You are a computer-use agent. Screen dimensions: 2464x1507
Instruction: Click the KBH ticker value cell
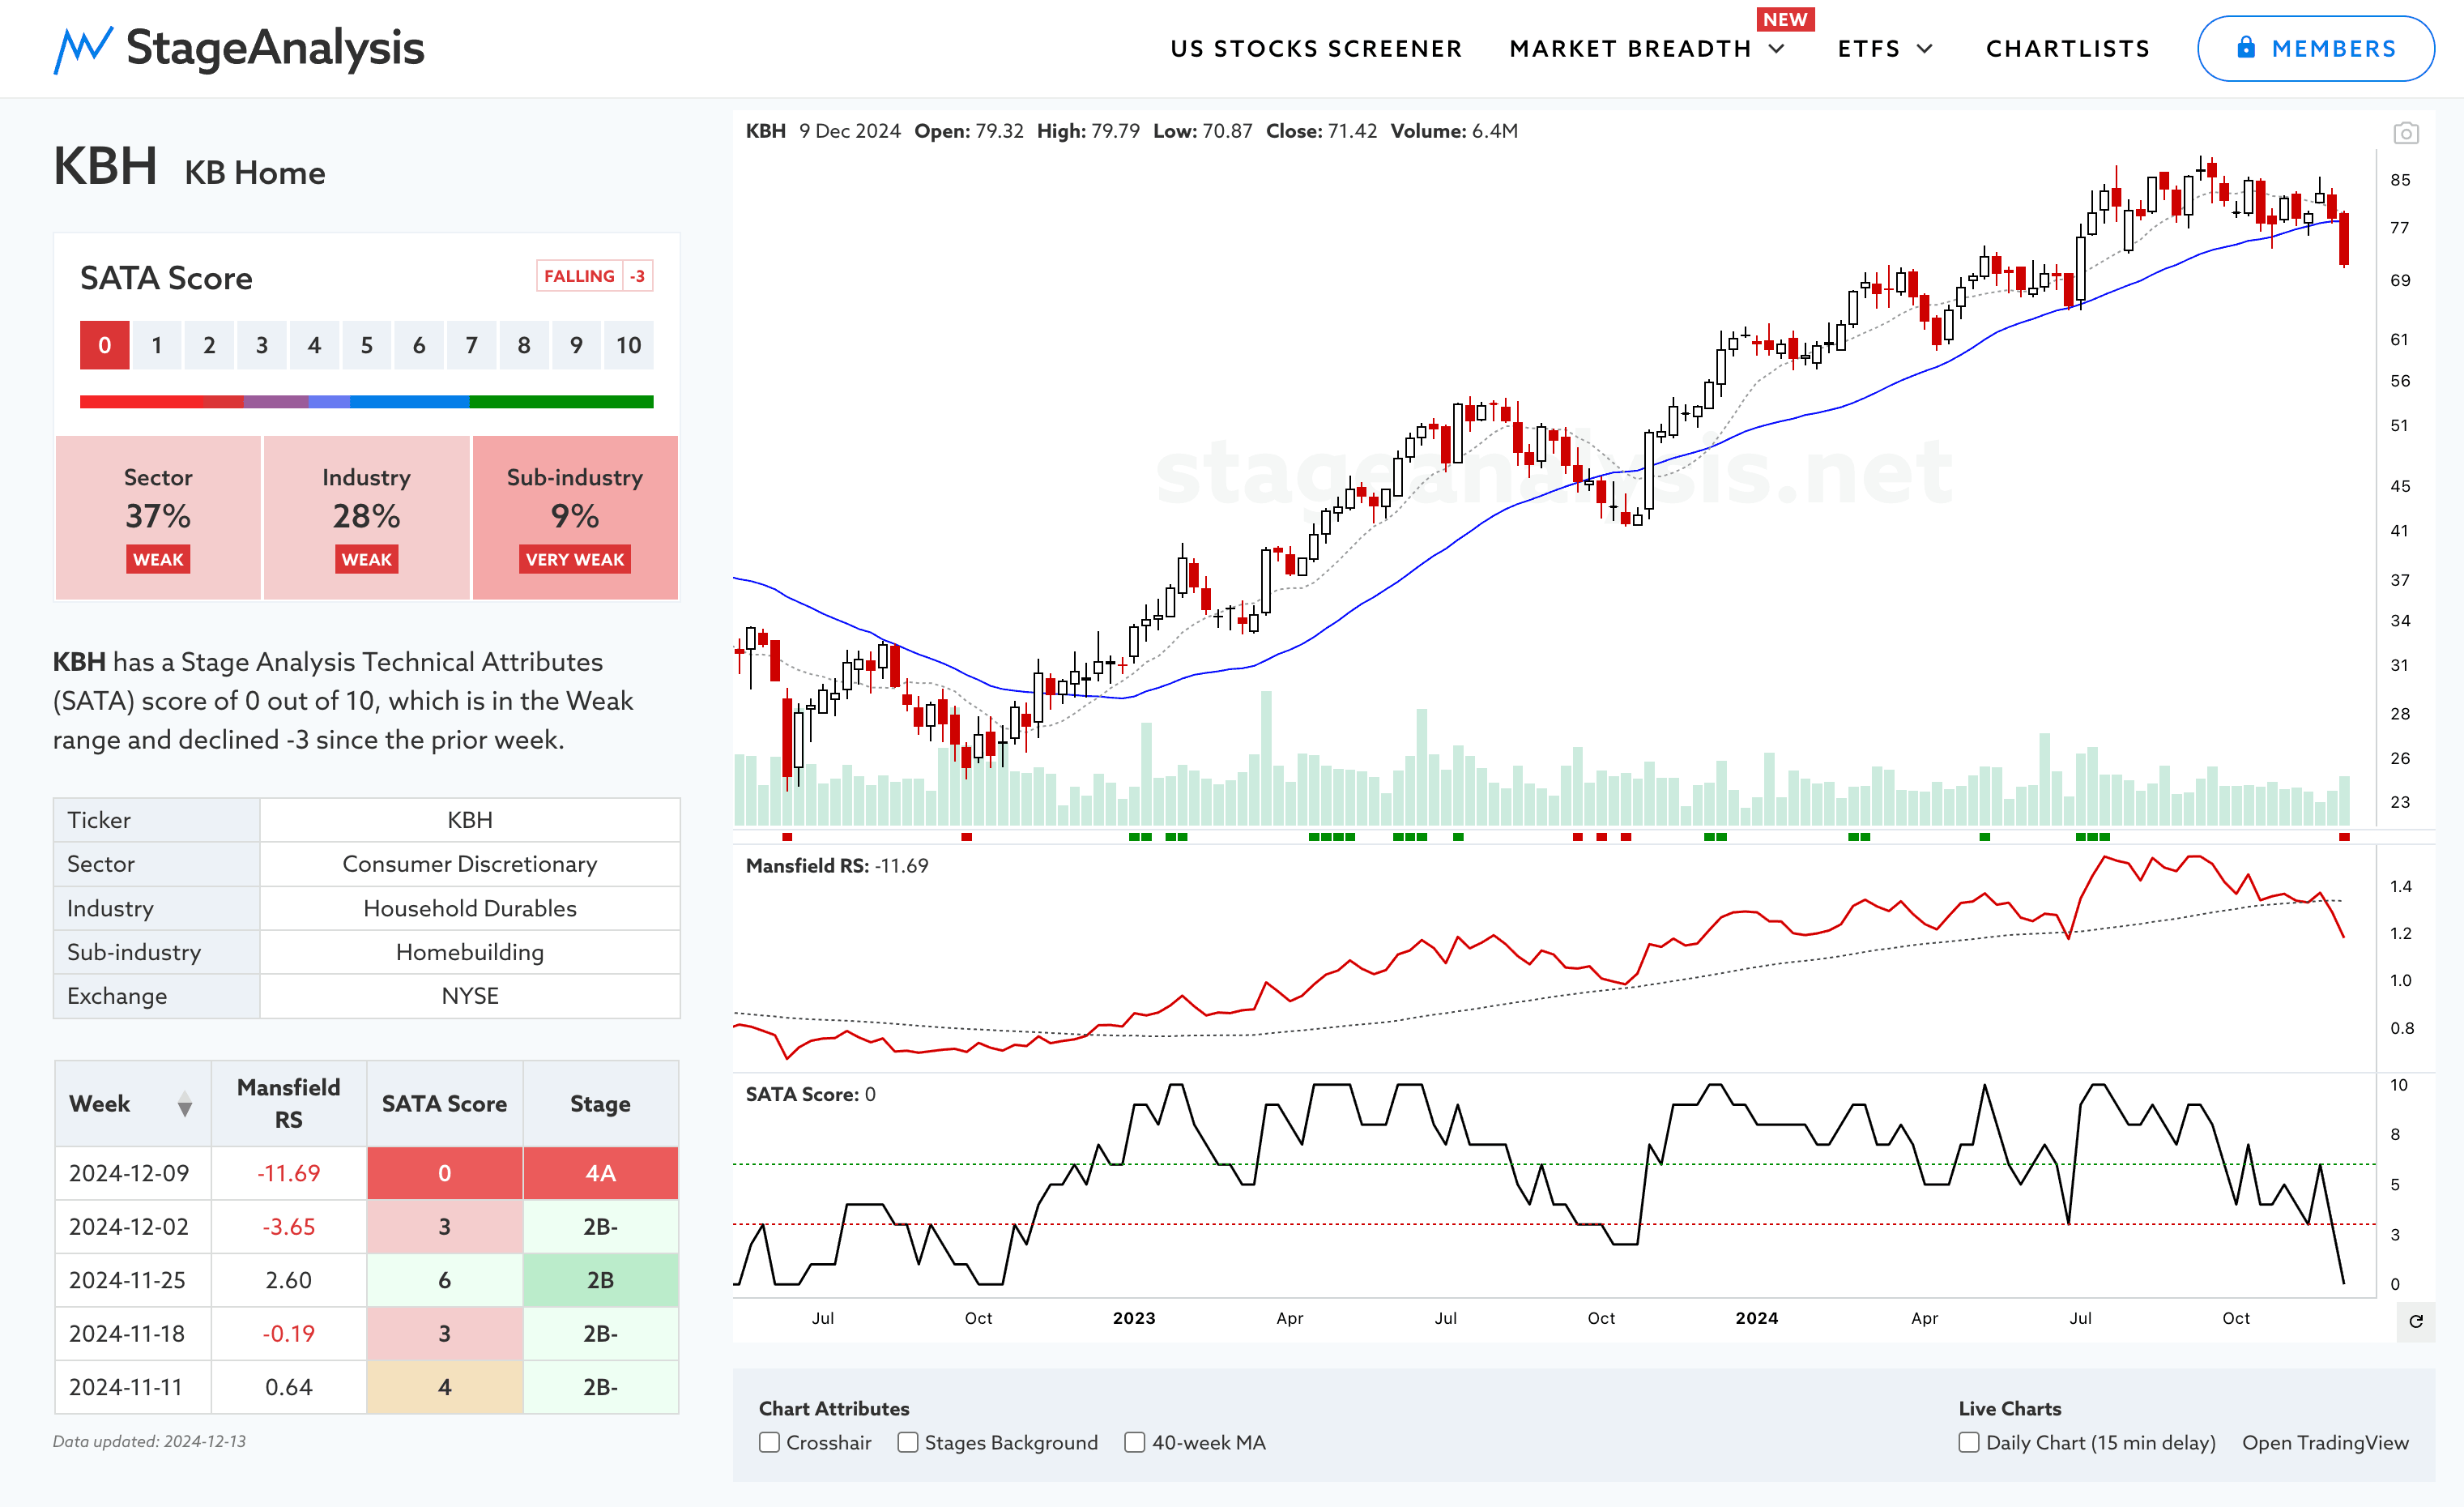click(x=469, y=820)
